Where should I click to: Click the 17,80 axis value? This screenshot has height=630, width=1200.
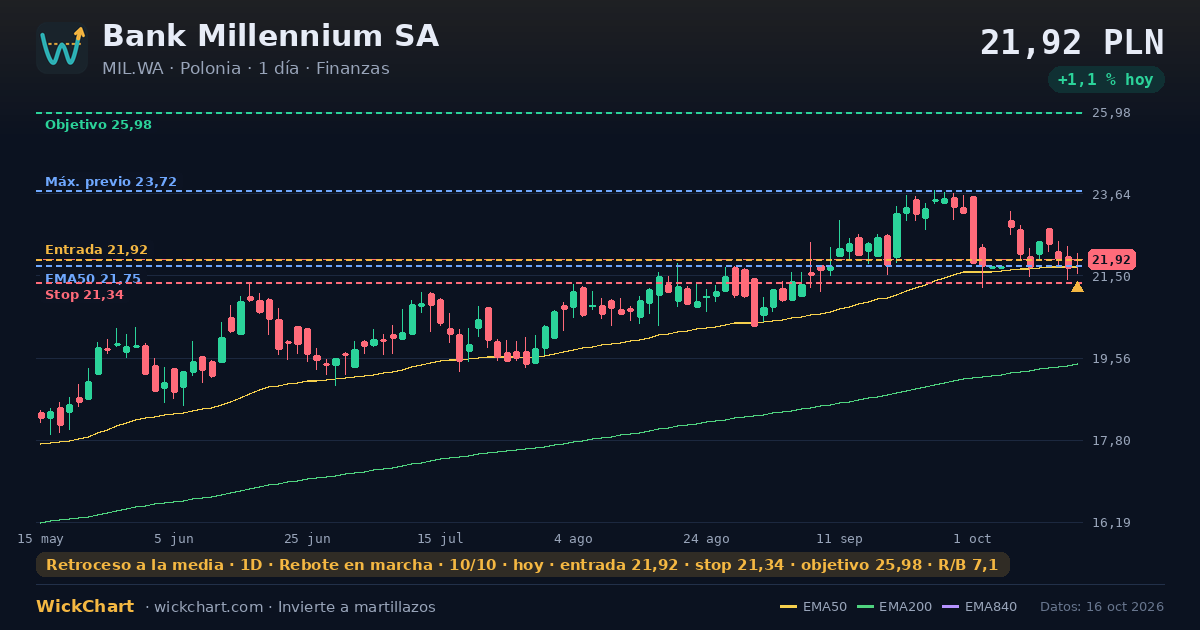pos(1112,441)
